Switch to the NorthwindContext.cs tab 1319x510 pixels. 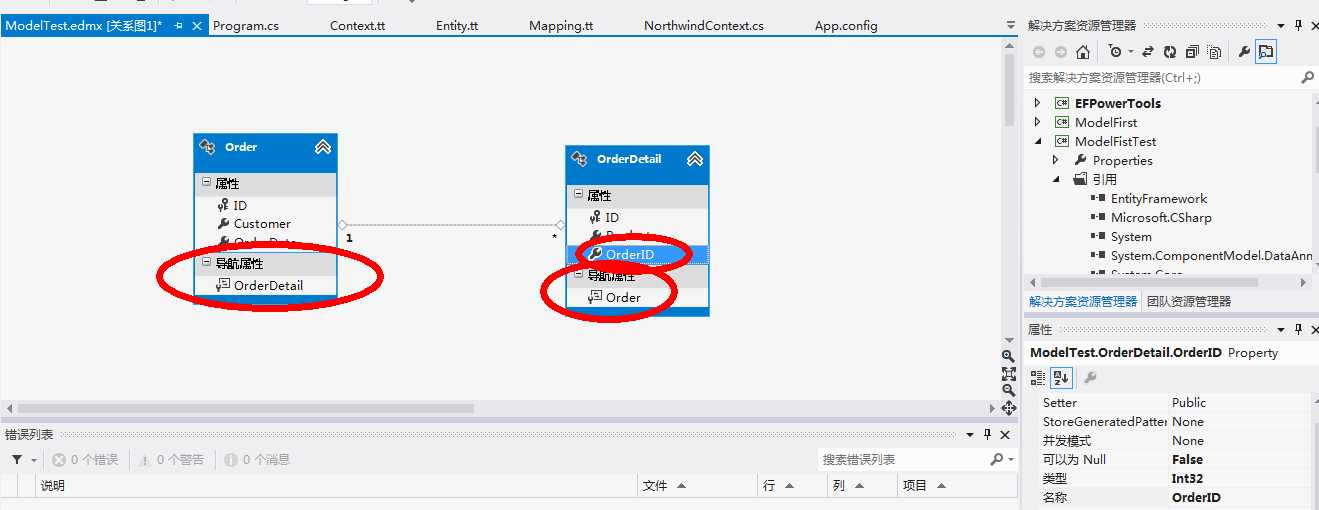click(704, 26)
